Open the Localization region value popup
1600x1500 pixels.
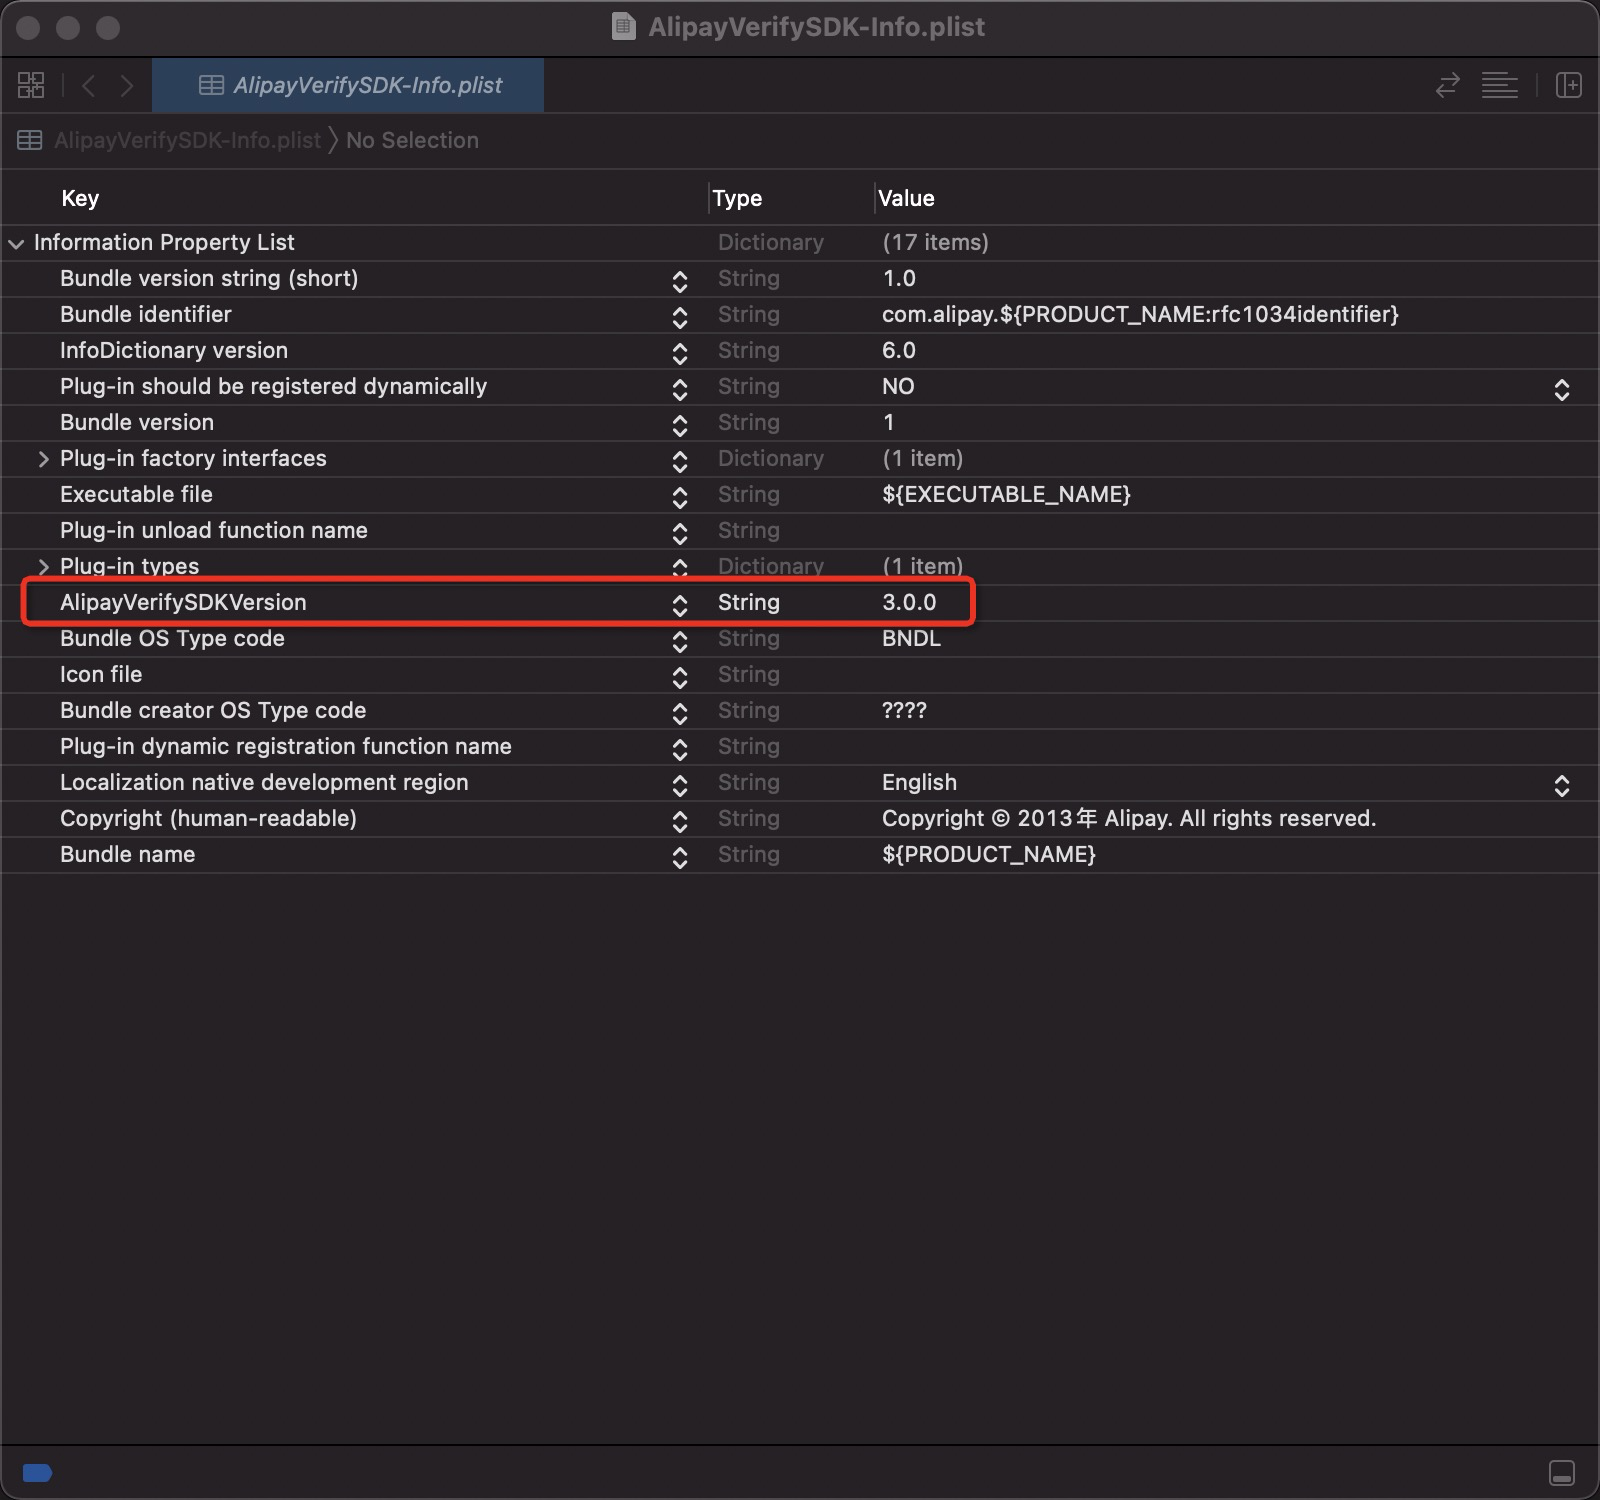[1561, 785]
